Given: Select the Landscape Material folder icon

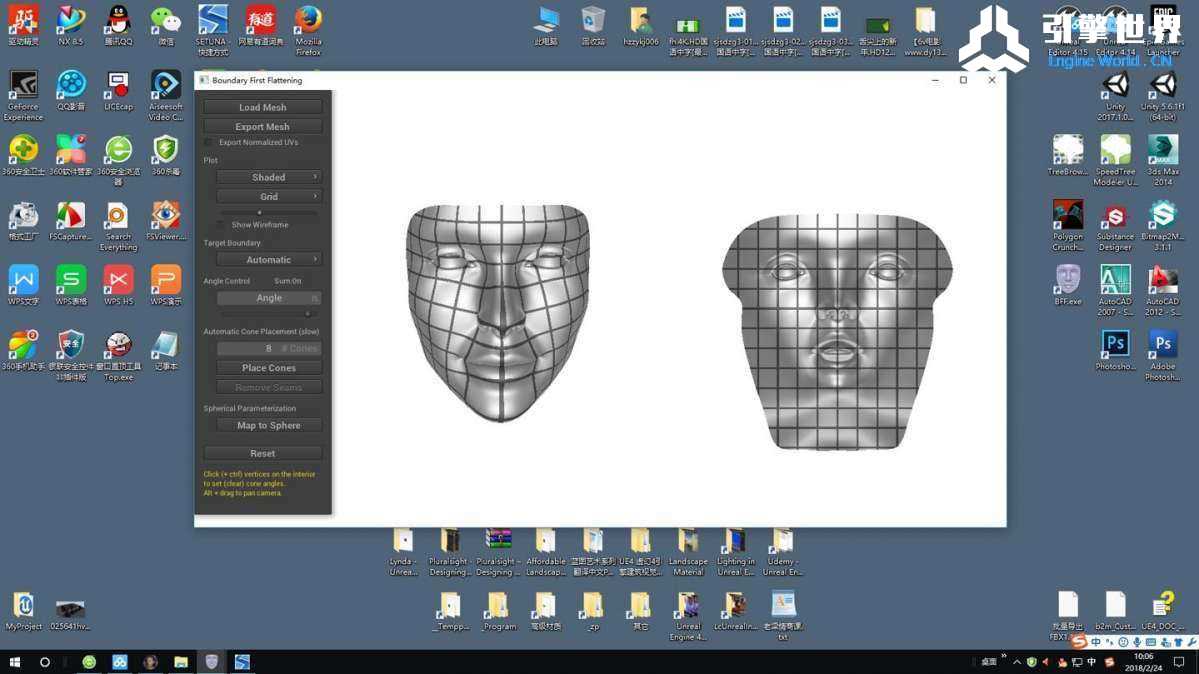Looking at the screenshot, I should click(x=687, y=552).
